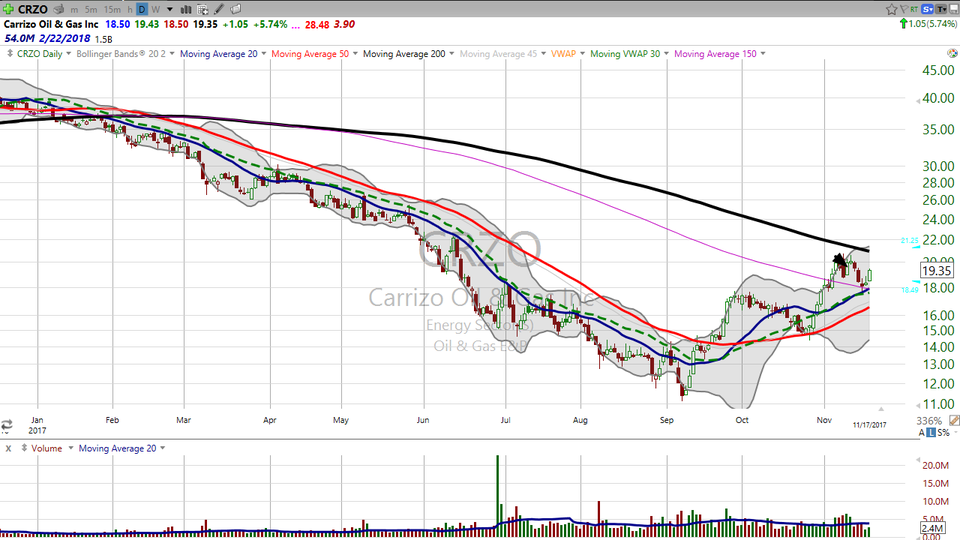Viewport: 960px width, 540px height.
Task: Open the T menu icon
Action: [940, 9]
